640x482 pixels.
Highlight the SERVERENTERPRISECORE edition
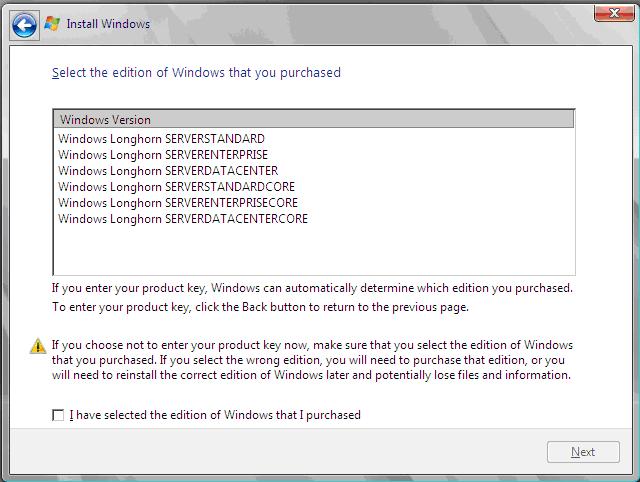pyautogui.click(x=178, y=203)
